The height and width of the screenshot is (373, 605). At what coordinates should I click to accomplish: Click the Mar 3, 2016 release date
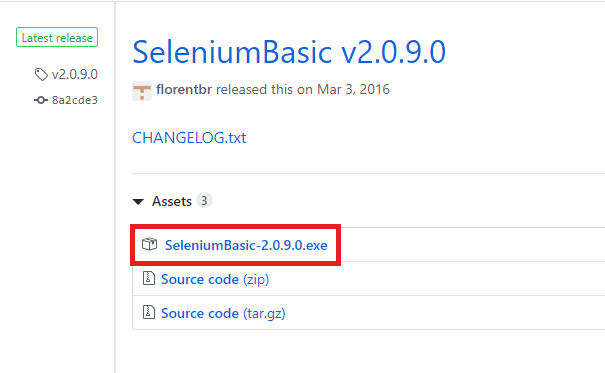(x=353, y=89)
